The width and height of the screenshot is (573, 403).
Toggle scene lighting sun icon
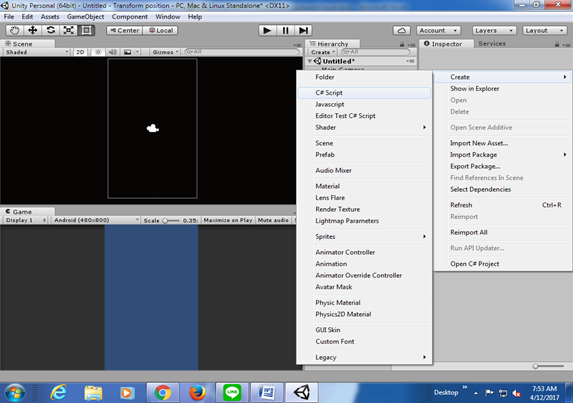point(98,52)
